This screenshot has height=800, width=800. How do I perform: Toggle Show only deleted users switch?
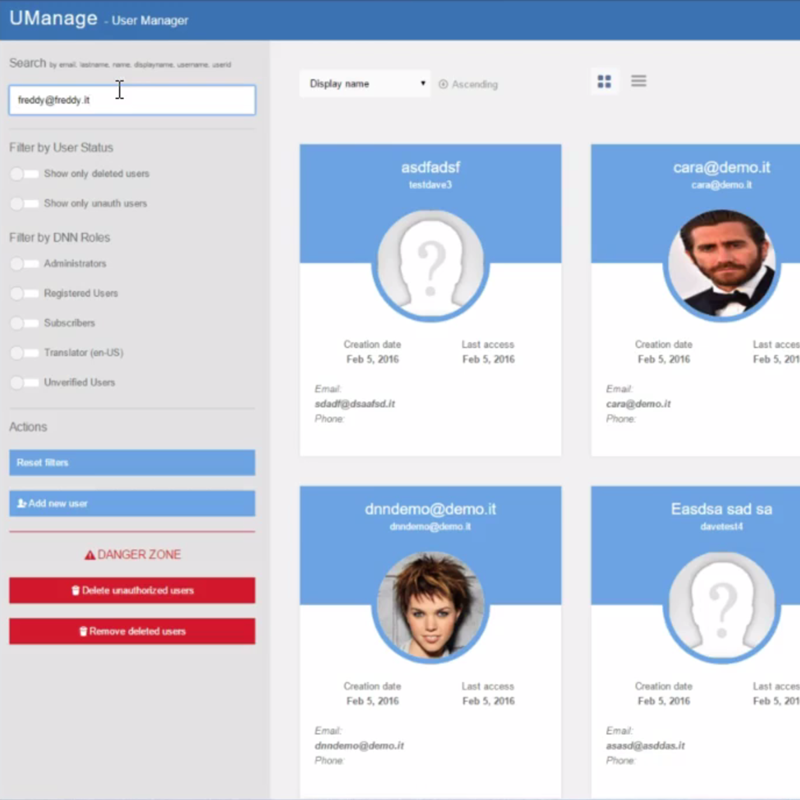tap(24, 174)
